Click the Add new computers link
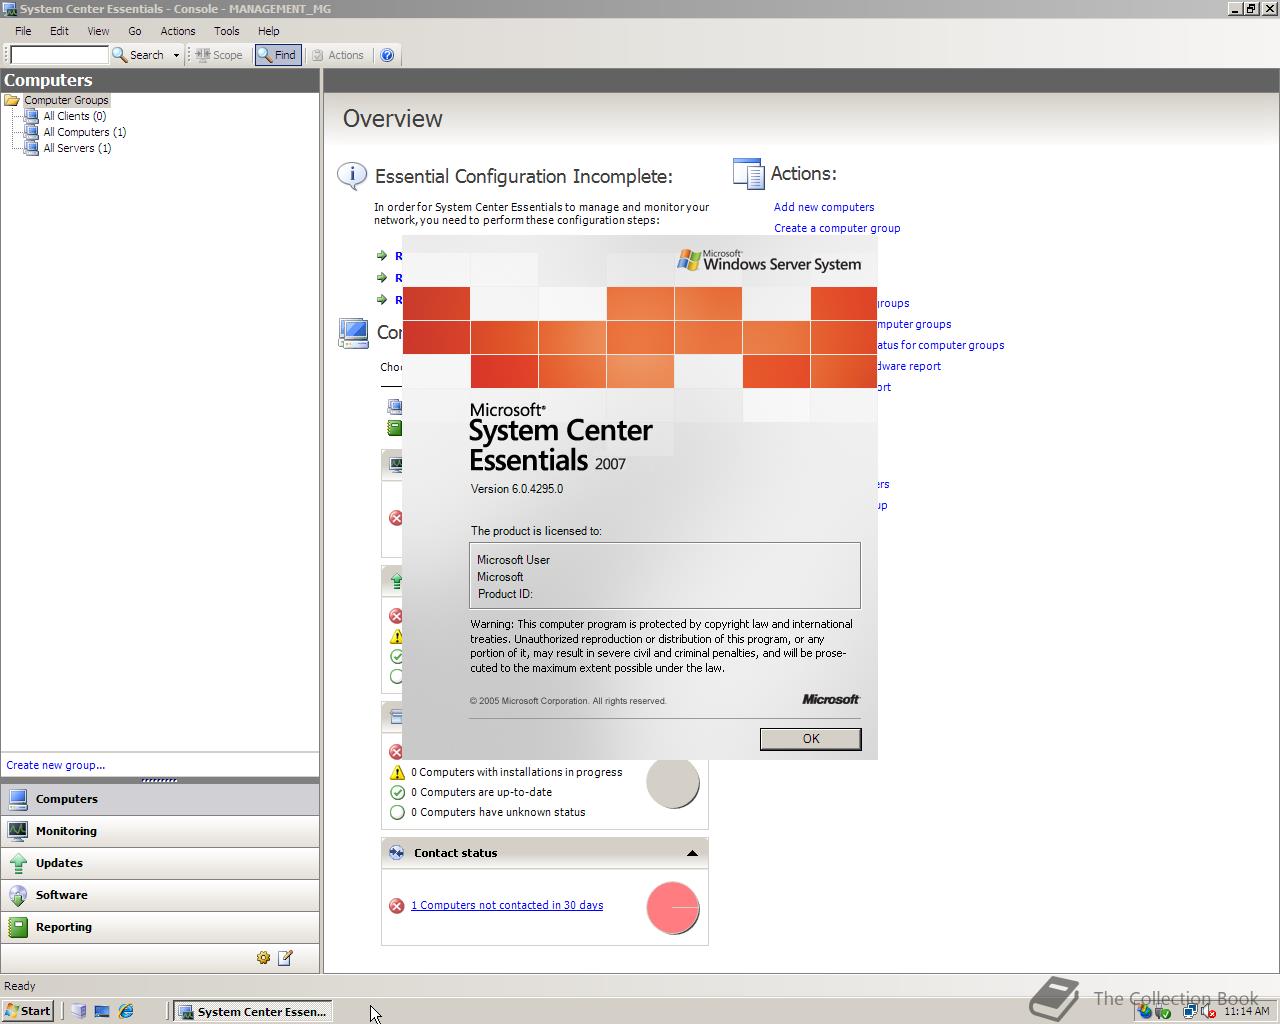Viewport: 1280px width, 1024px height. click(824, 207)
